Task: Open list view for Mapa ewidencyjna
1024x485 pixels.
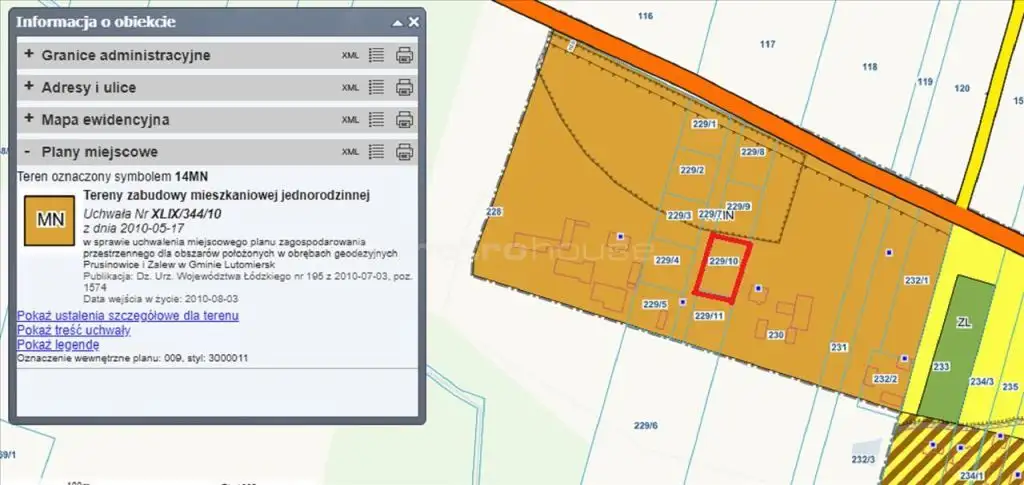Action: pyautogui.click(x=377, y=119)
